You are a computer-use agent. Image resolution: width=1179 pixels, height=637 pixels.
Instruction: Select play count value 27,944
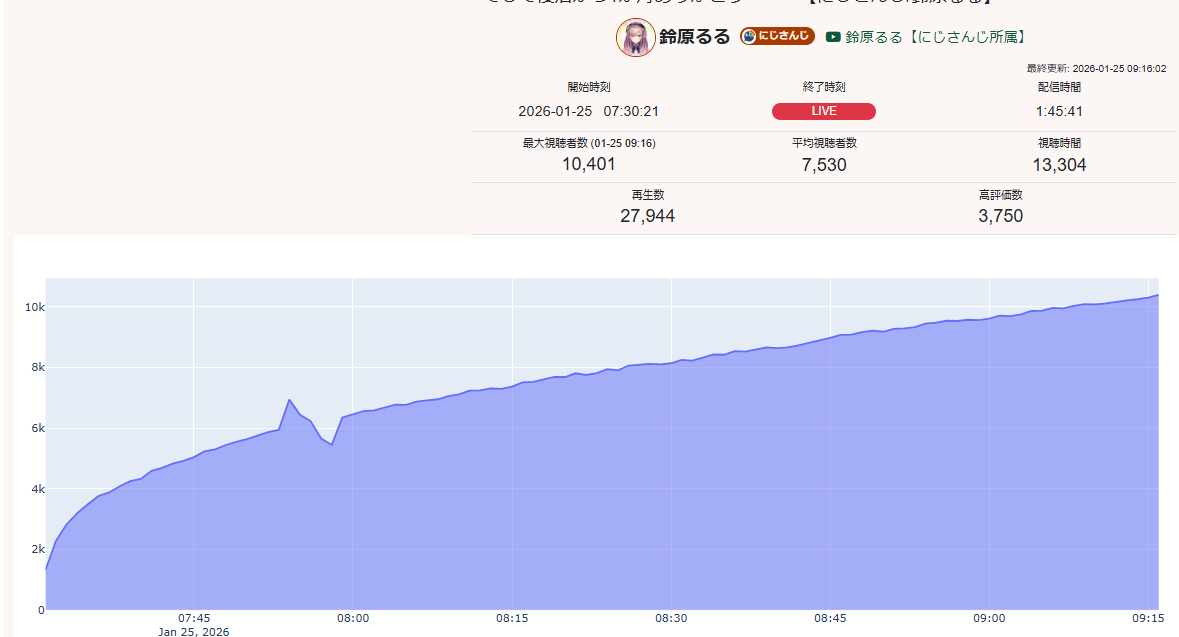pyautogui.click(x=647, y=216)
